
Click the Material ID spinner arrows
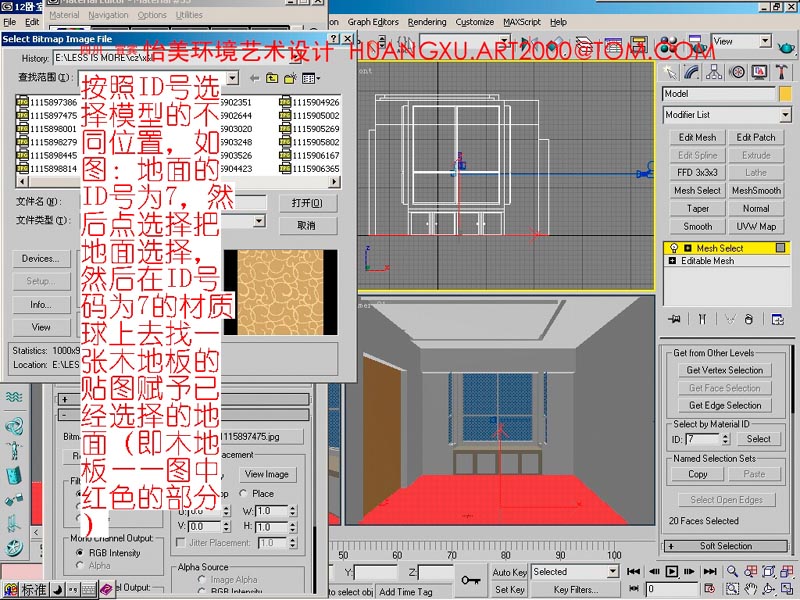pyautogui.click(x=726, y=439)
